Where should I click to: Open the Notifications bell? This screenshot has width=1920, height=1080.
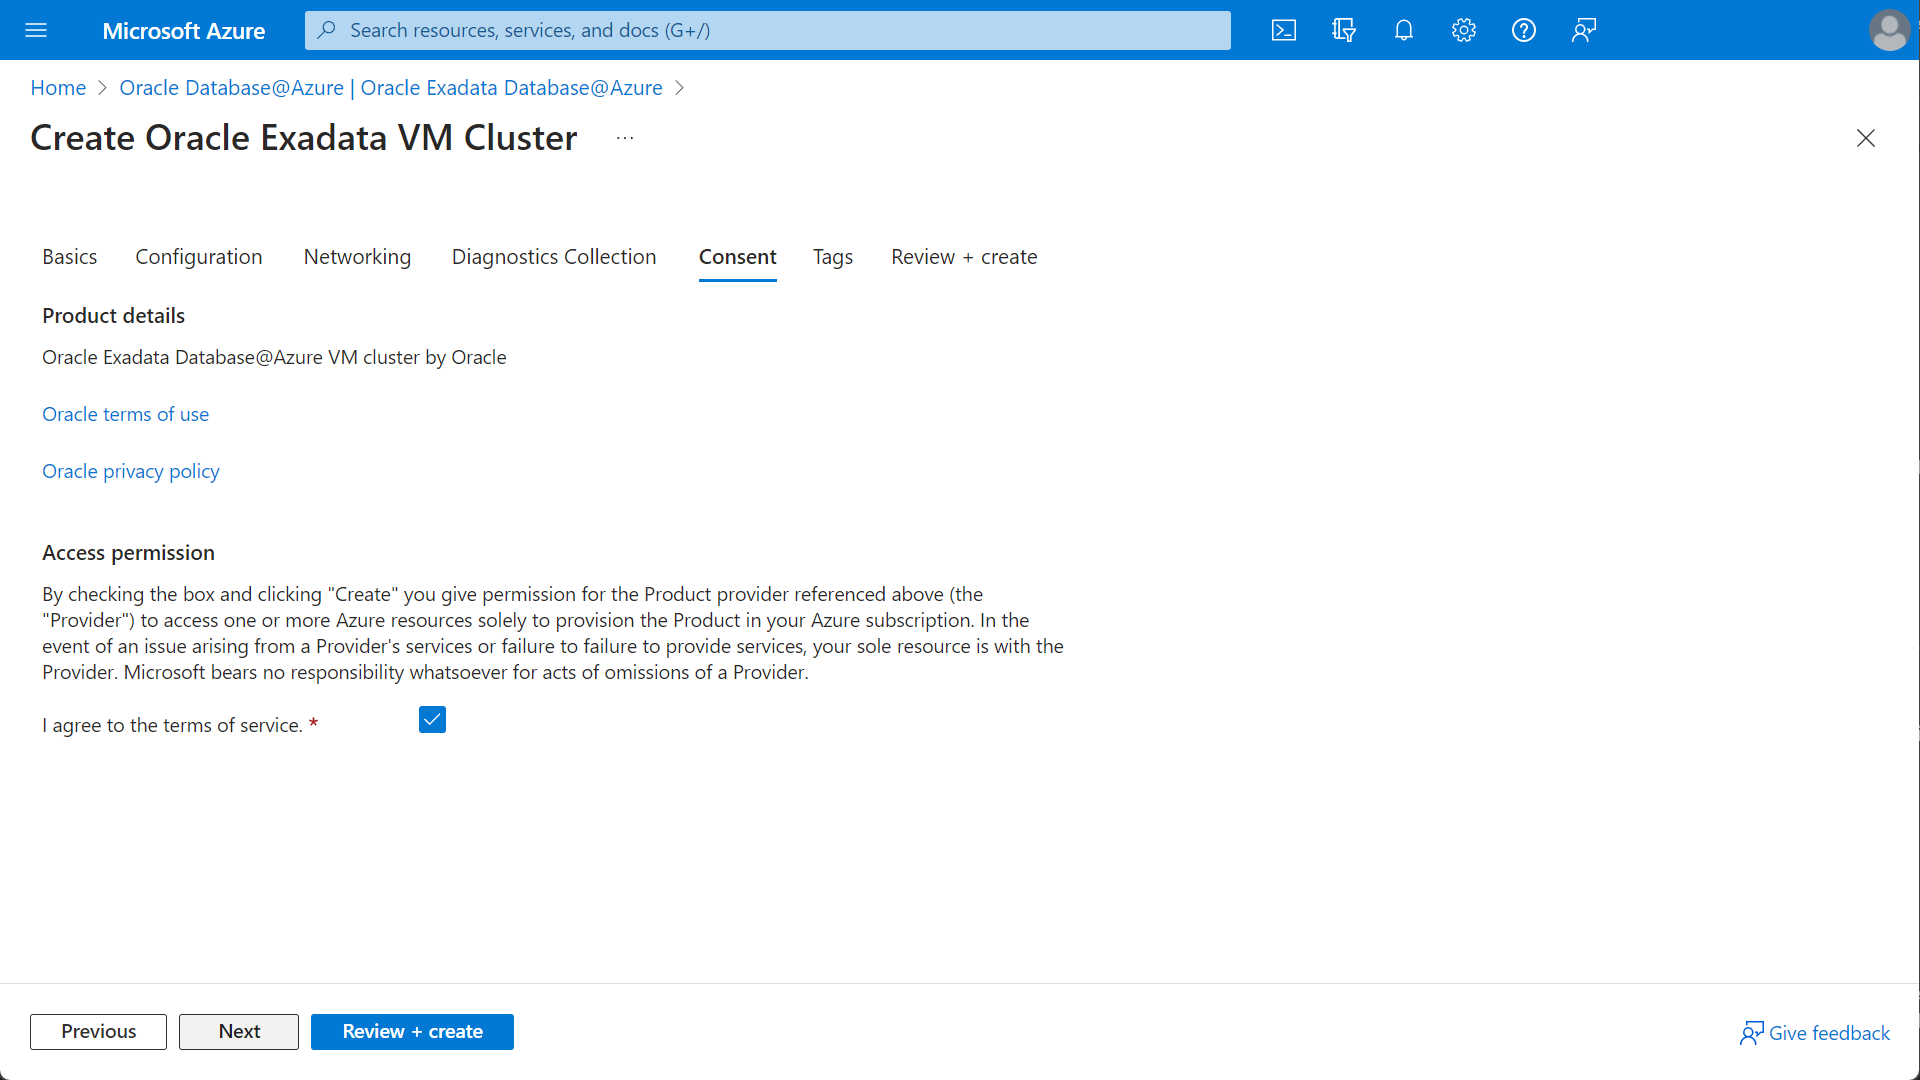[x=1403, y=30]
